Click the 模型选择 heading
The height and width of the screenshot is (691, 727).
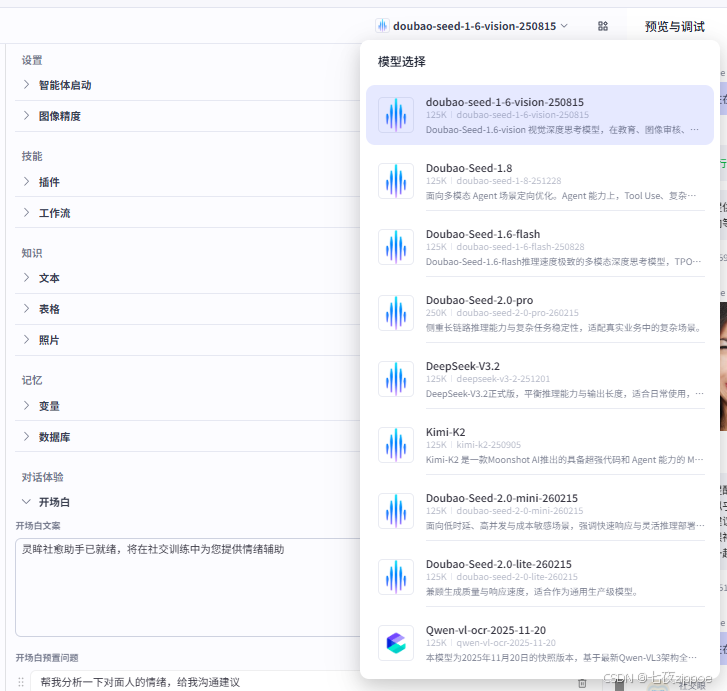(402, 62)
